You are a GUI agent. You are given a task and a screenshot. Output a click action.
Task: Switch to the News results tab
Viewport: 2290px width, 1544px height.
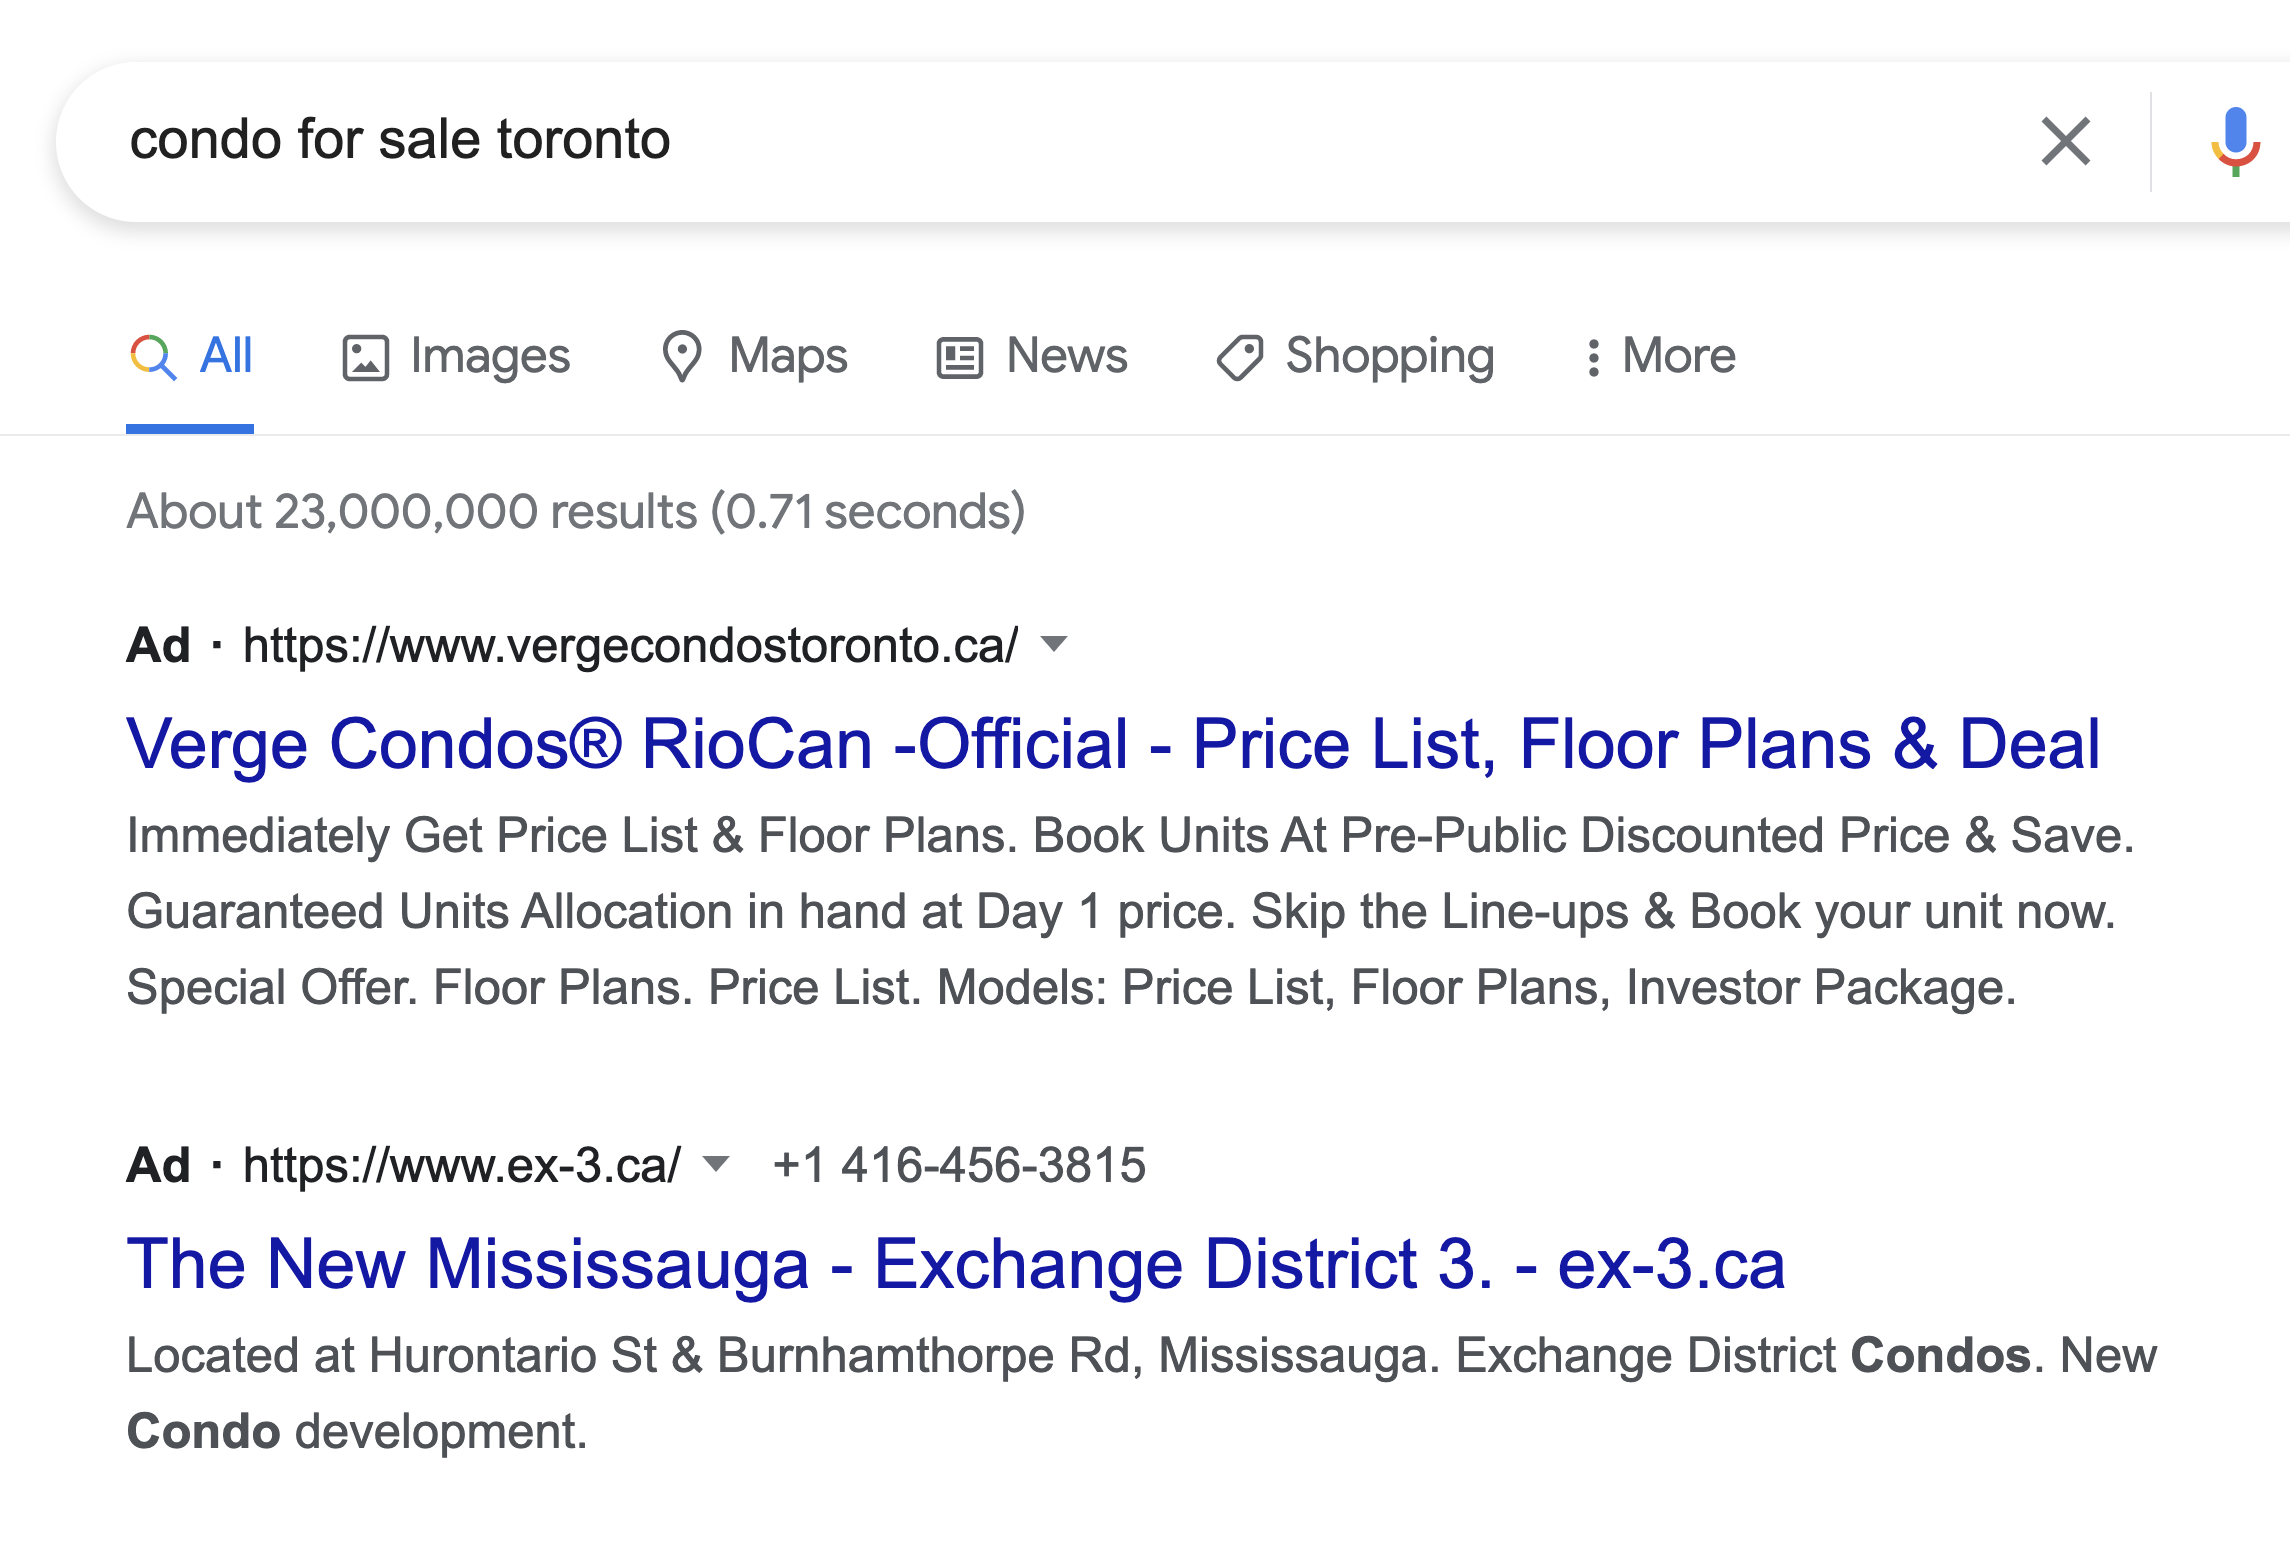click(1066, 356)
